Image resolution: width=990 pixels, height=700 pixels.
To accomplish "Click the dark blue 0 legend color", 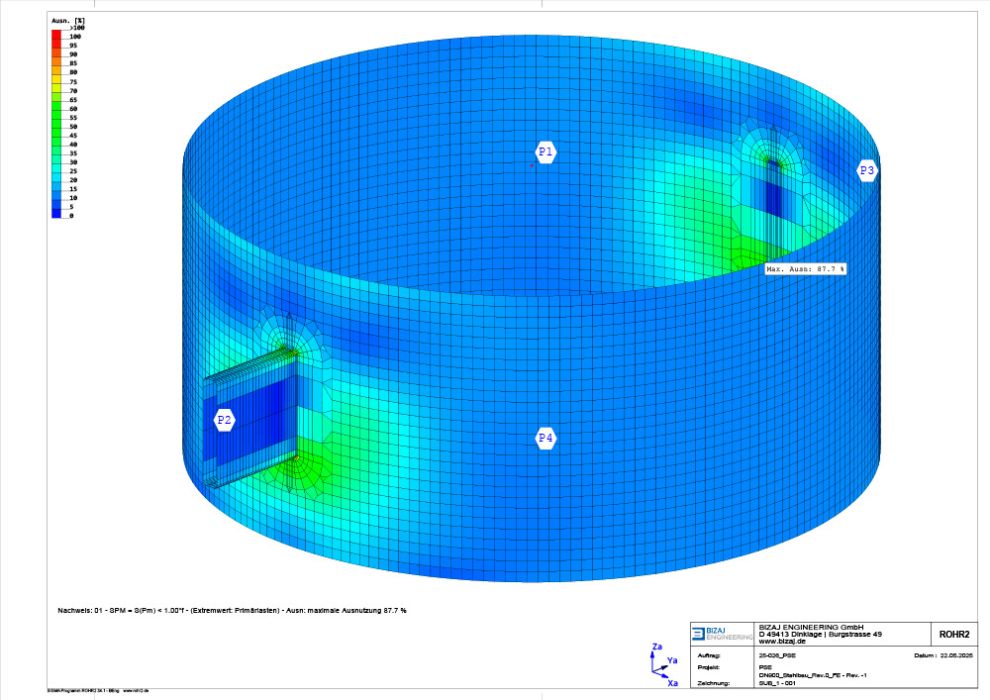I will coord(58,213).
